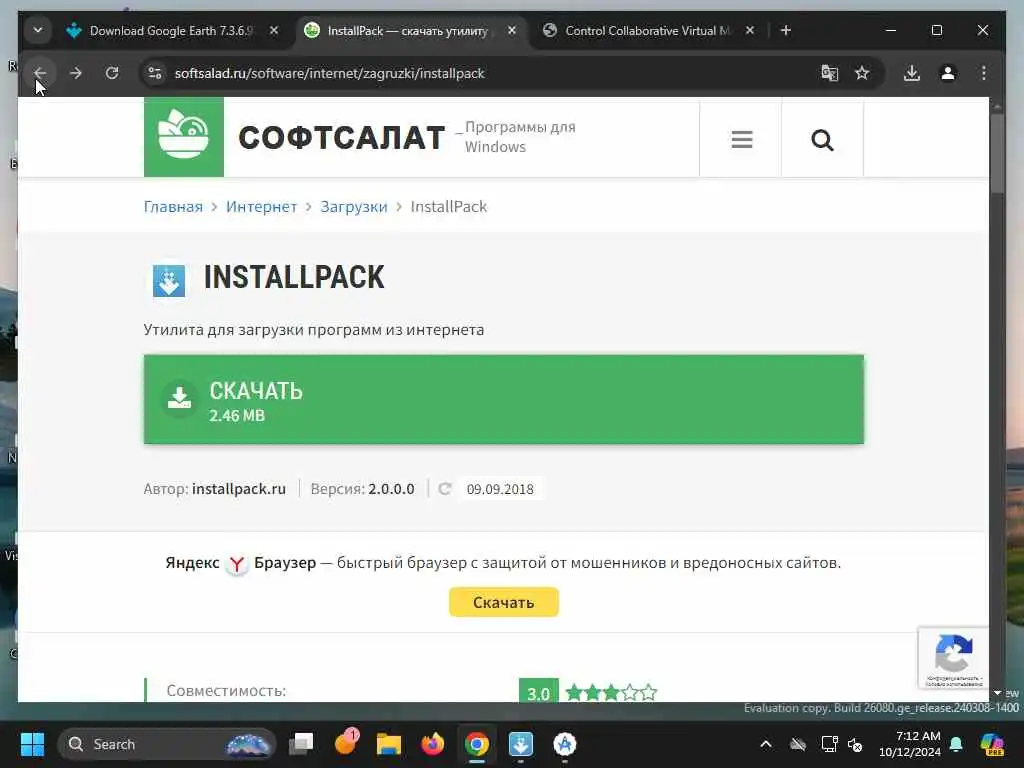
Task: Open File Explorer from taskbar
Action: pos(389,744)
